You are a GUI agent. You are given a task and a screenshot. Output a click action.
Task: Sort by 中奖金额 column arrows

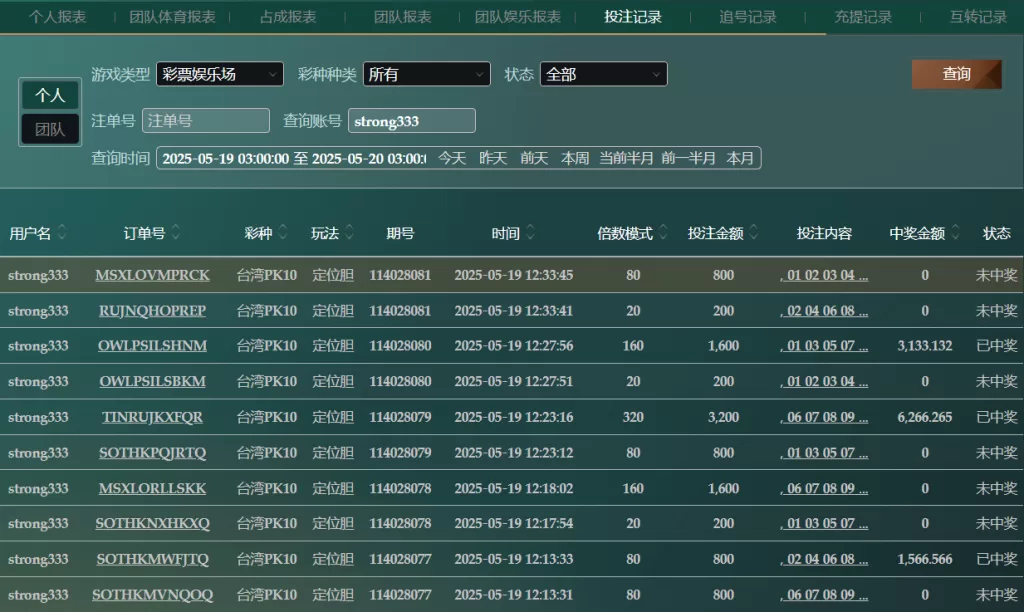[955, 232]
